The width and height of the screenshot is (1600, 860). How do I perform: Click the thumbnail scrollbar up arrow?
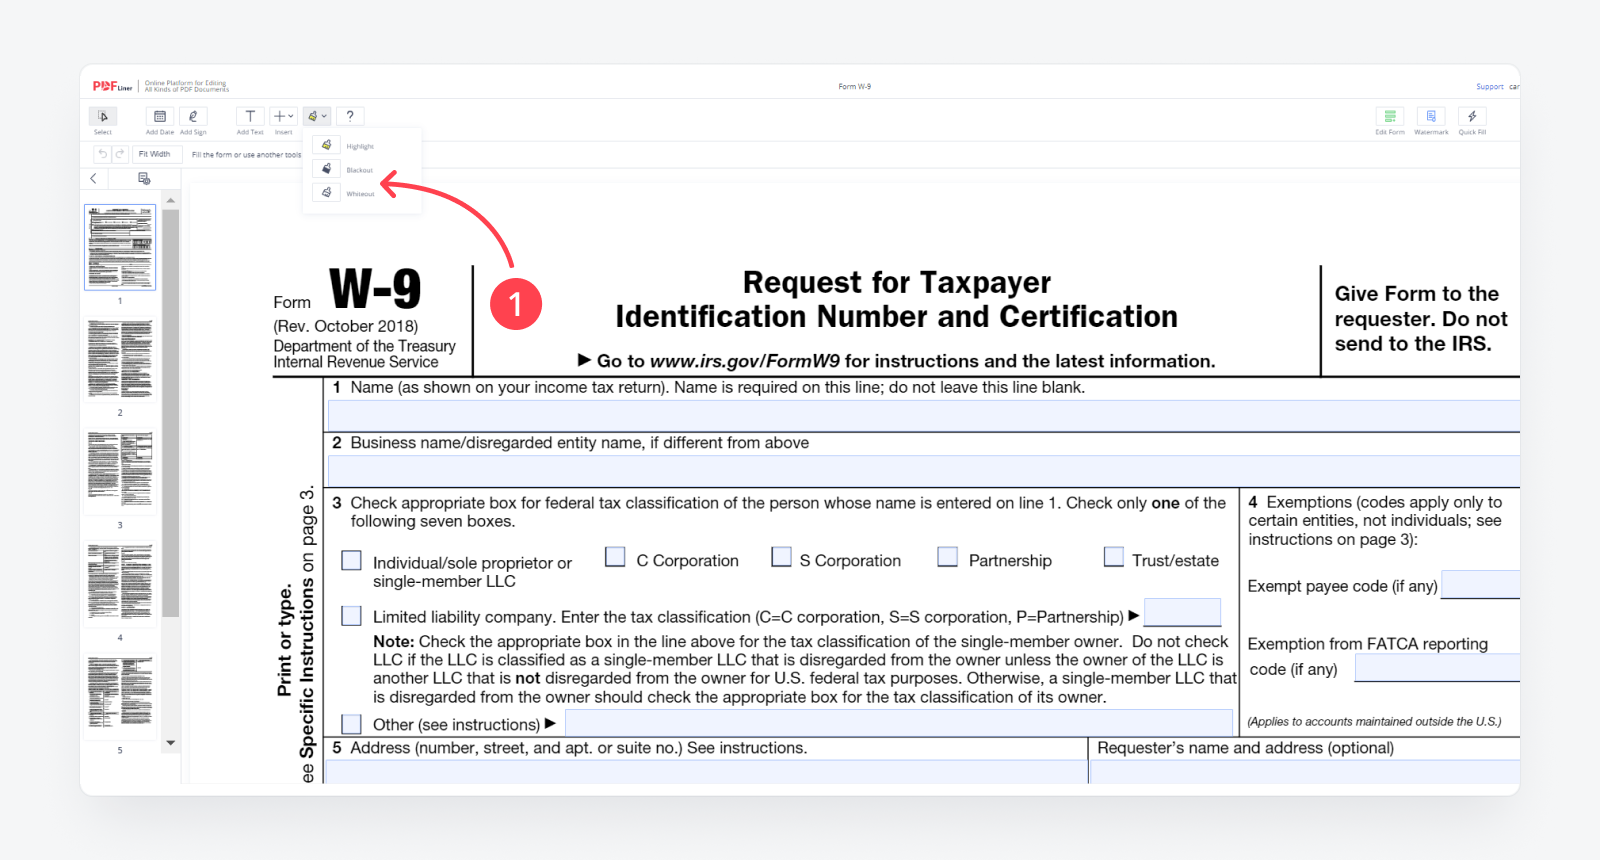click(171, 201)
